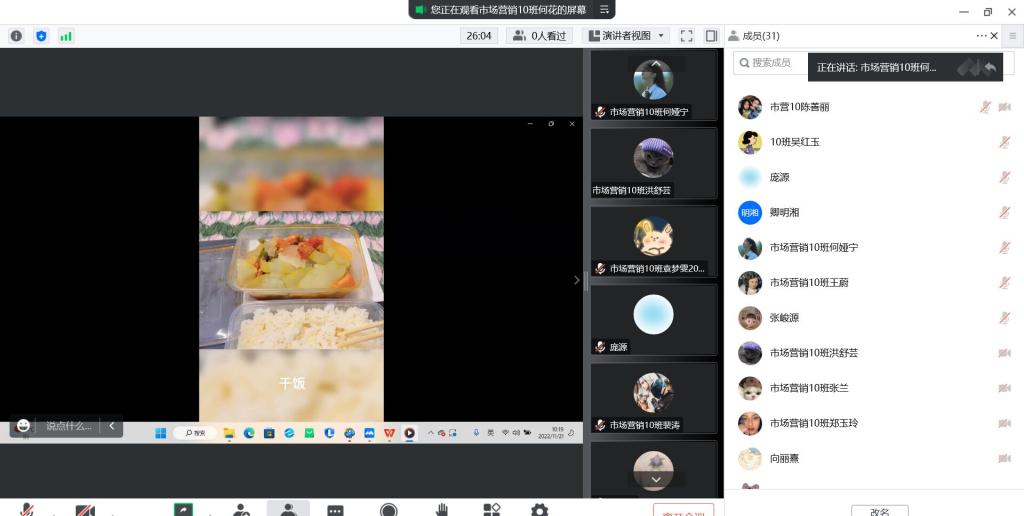This screenshot has height=516, width=1024.
Task: Toggle the side panel layout icon
Action: pos(711,36)
